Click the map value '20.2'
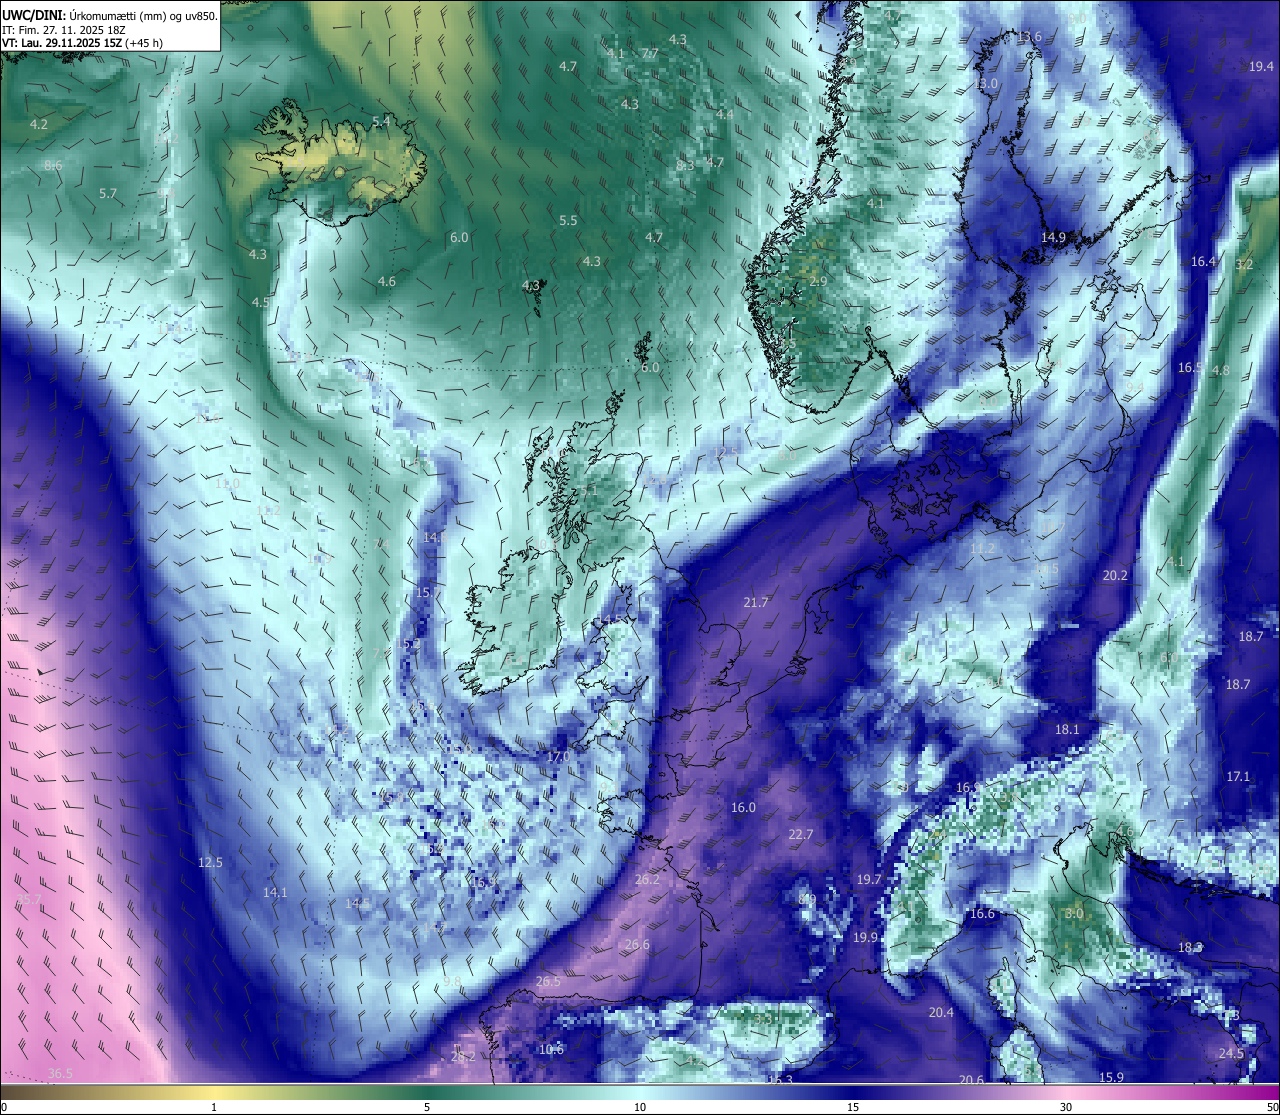 click(x=1115, y=575)
